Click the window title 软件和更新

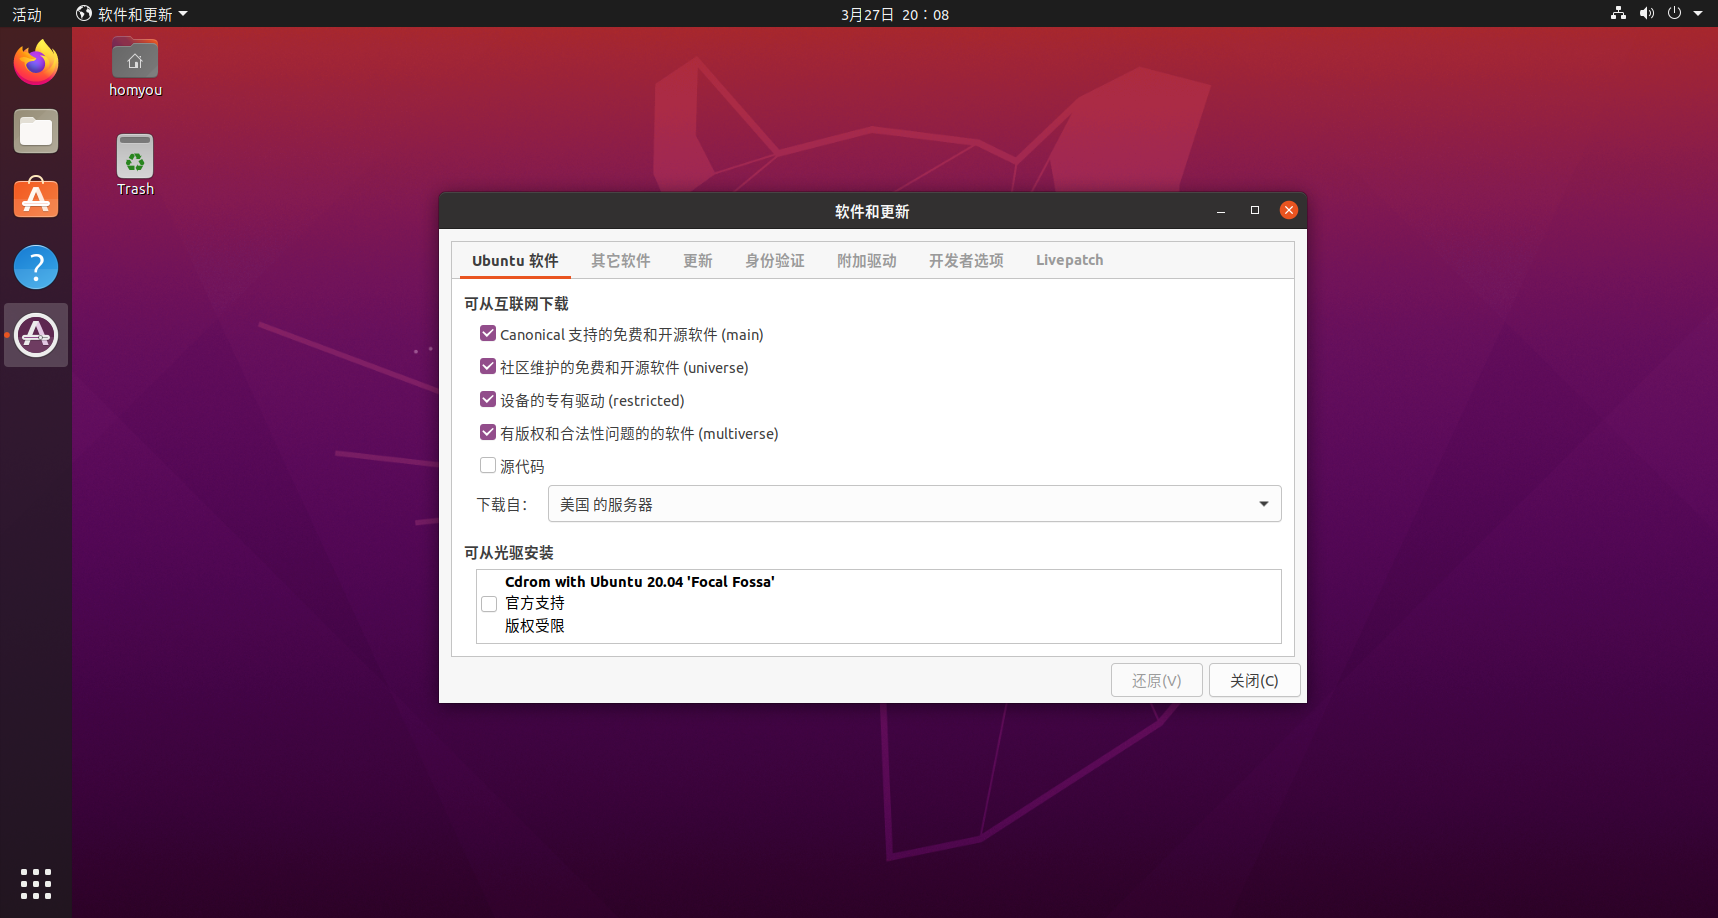(x=872, y=211)
